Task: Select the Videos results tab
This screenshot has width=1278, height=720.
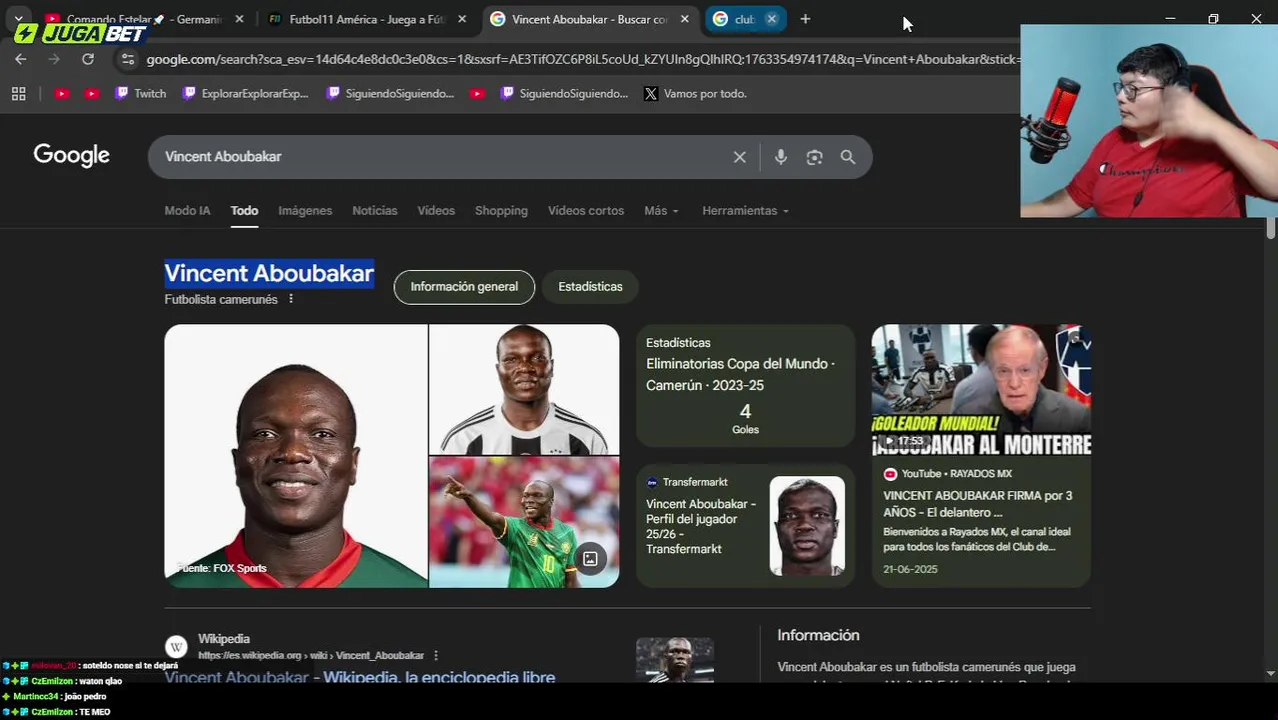Action: [436, 211]
